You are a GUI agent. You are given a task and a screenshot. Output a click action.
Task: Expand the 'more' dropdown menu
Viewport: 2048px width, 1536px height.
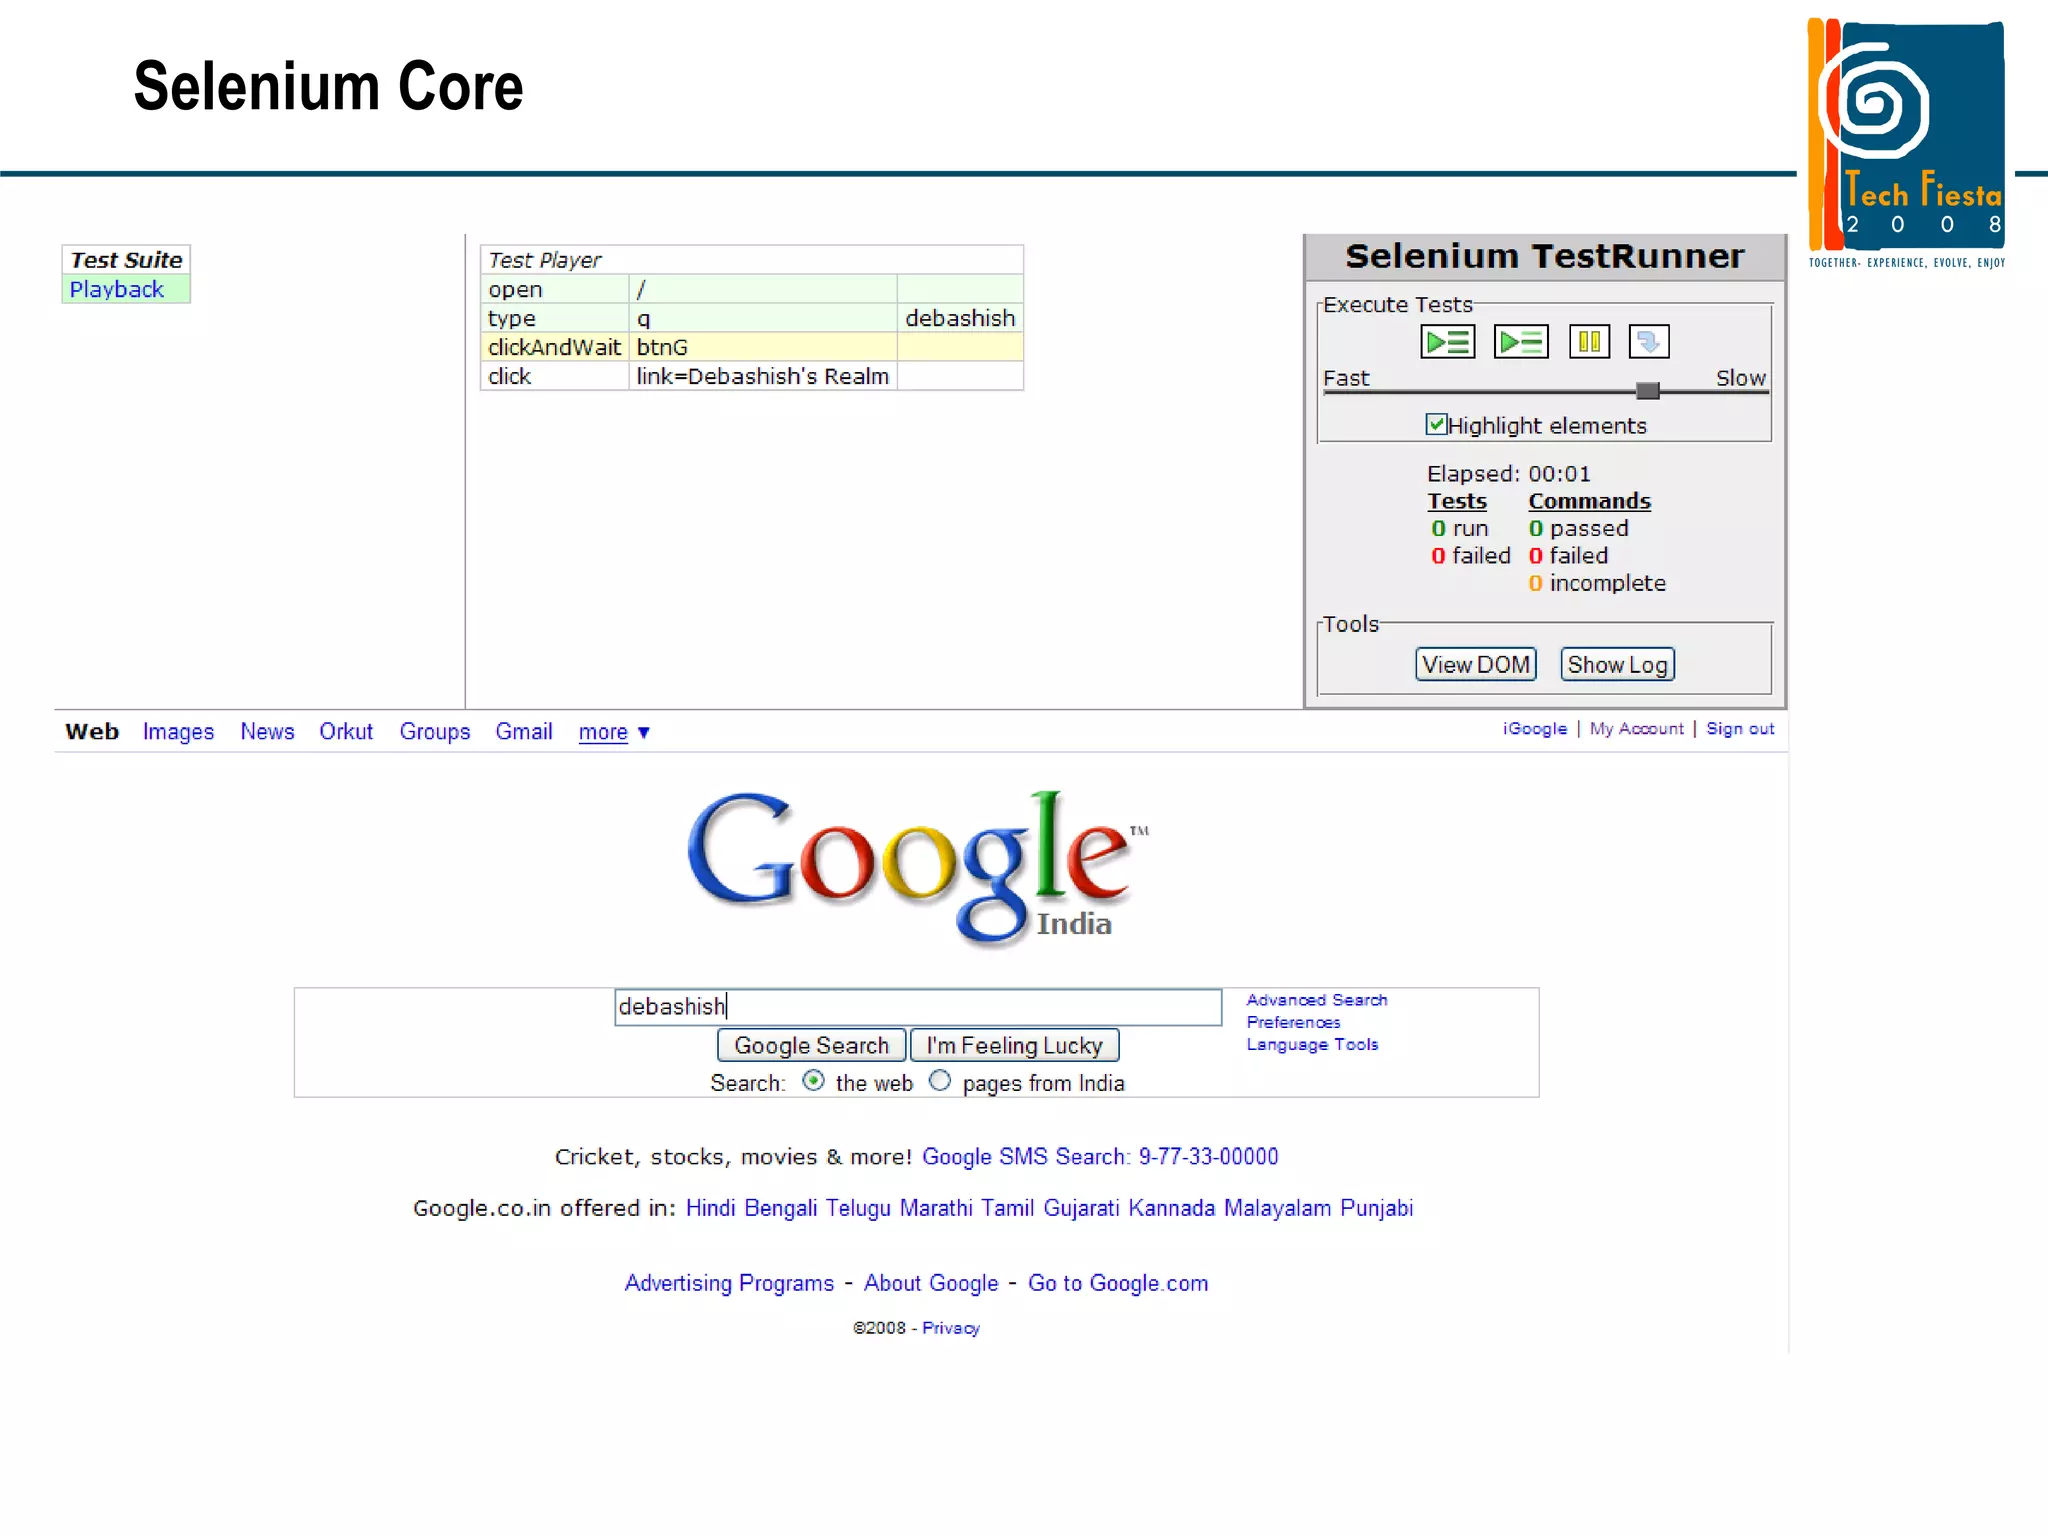603,732
